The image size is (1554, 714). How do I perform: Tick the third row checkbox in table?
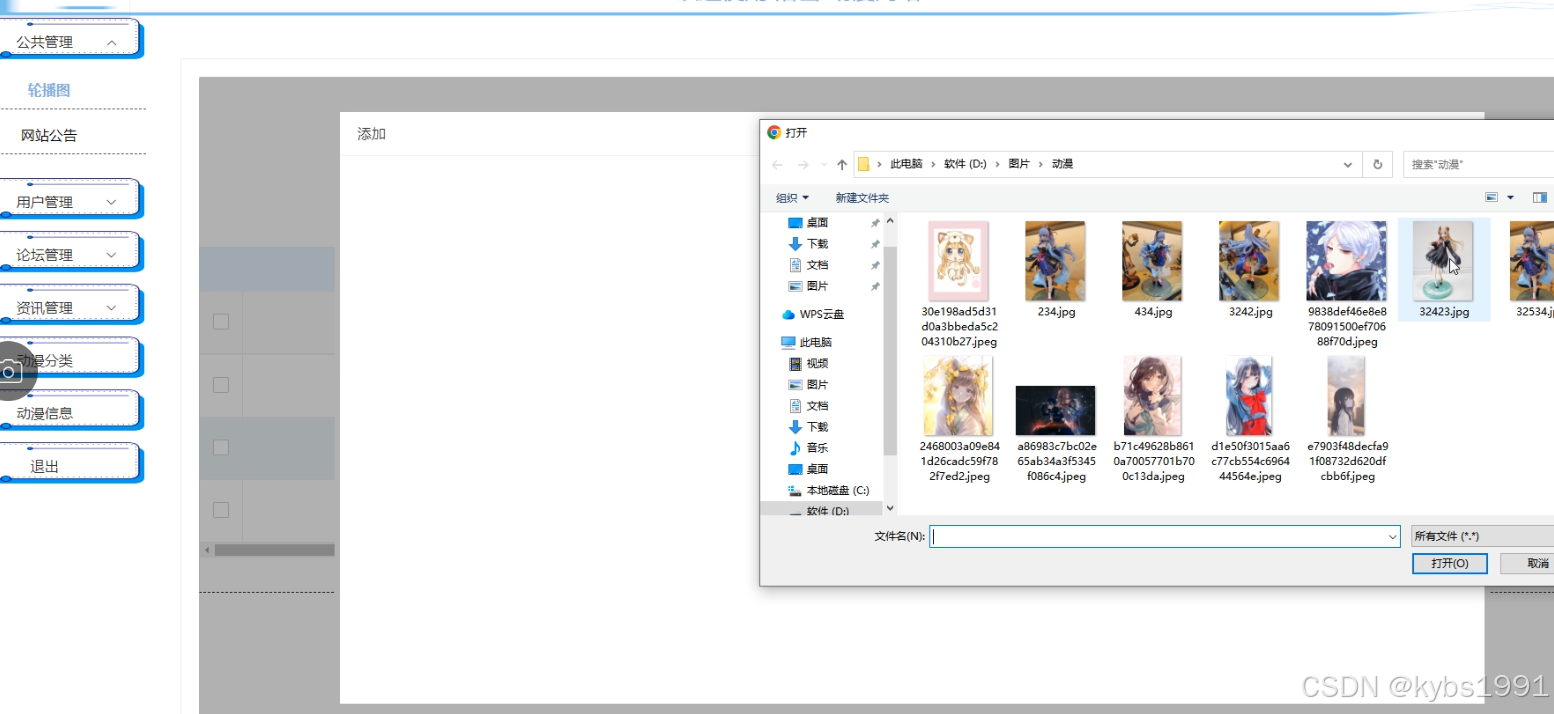point(221,447)
